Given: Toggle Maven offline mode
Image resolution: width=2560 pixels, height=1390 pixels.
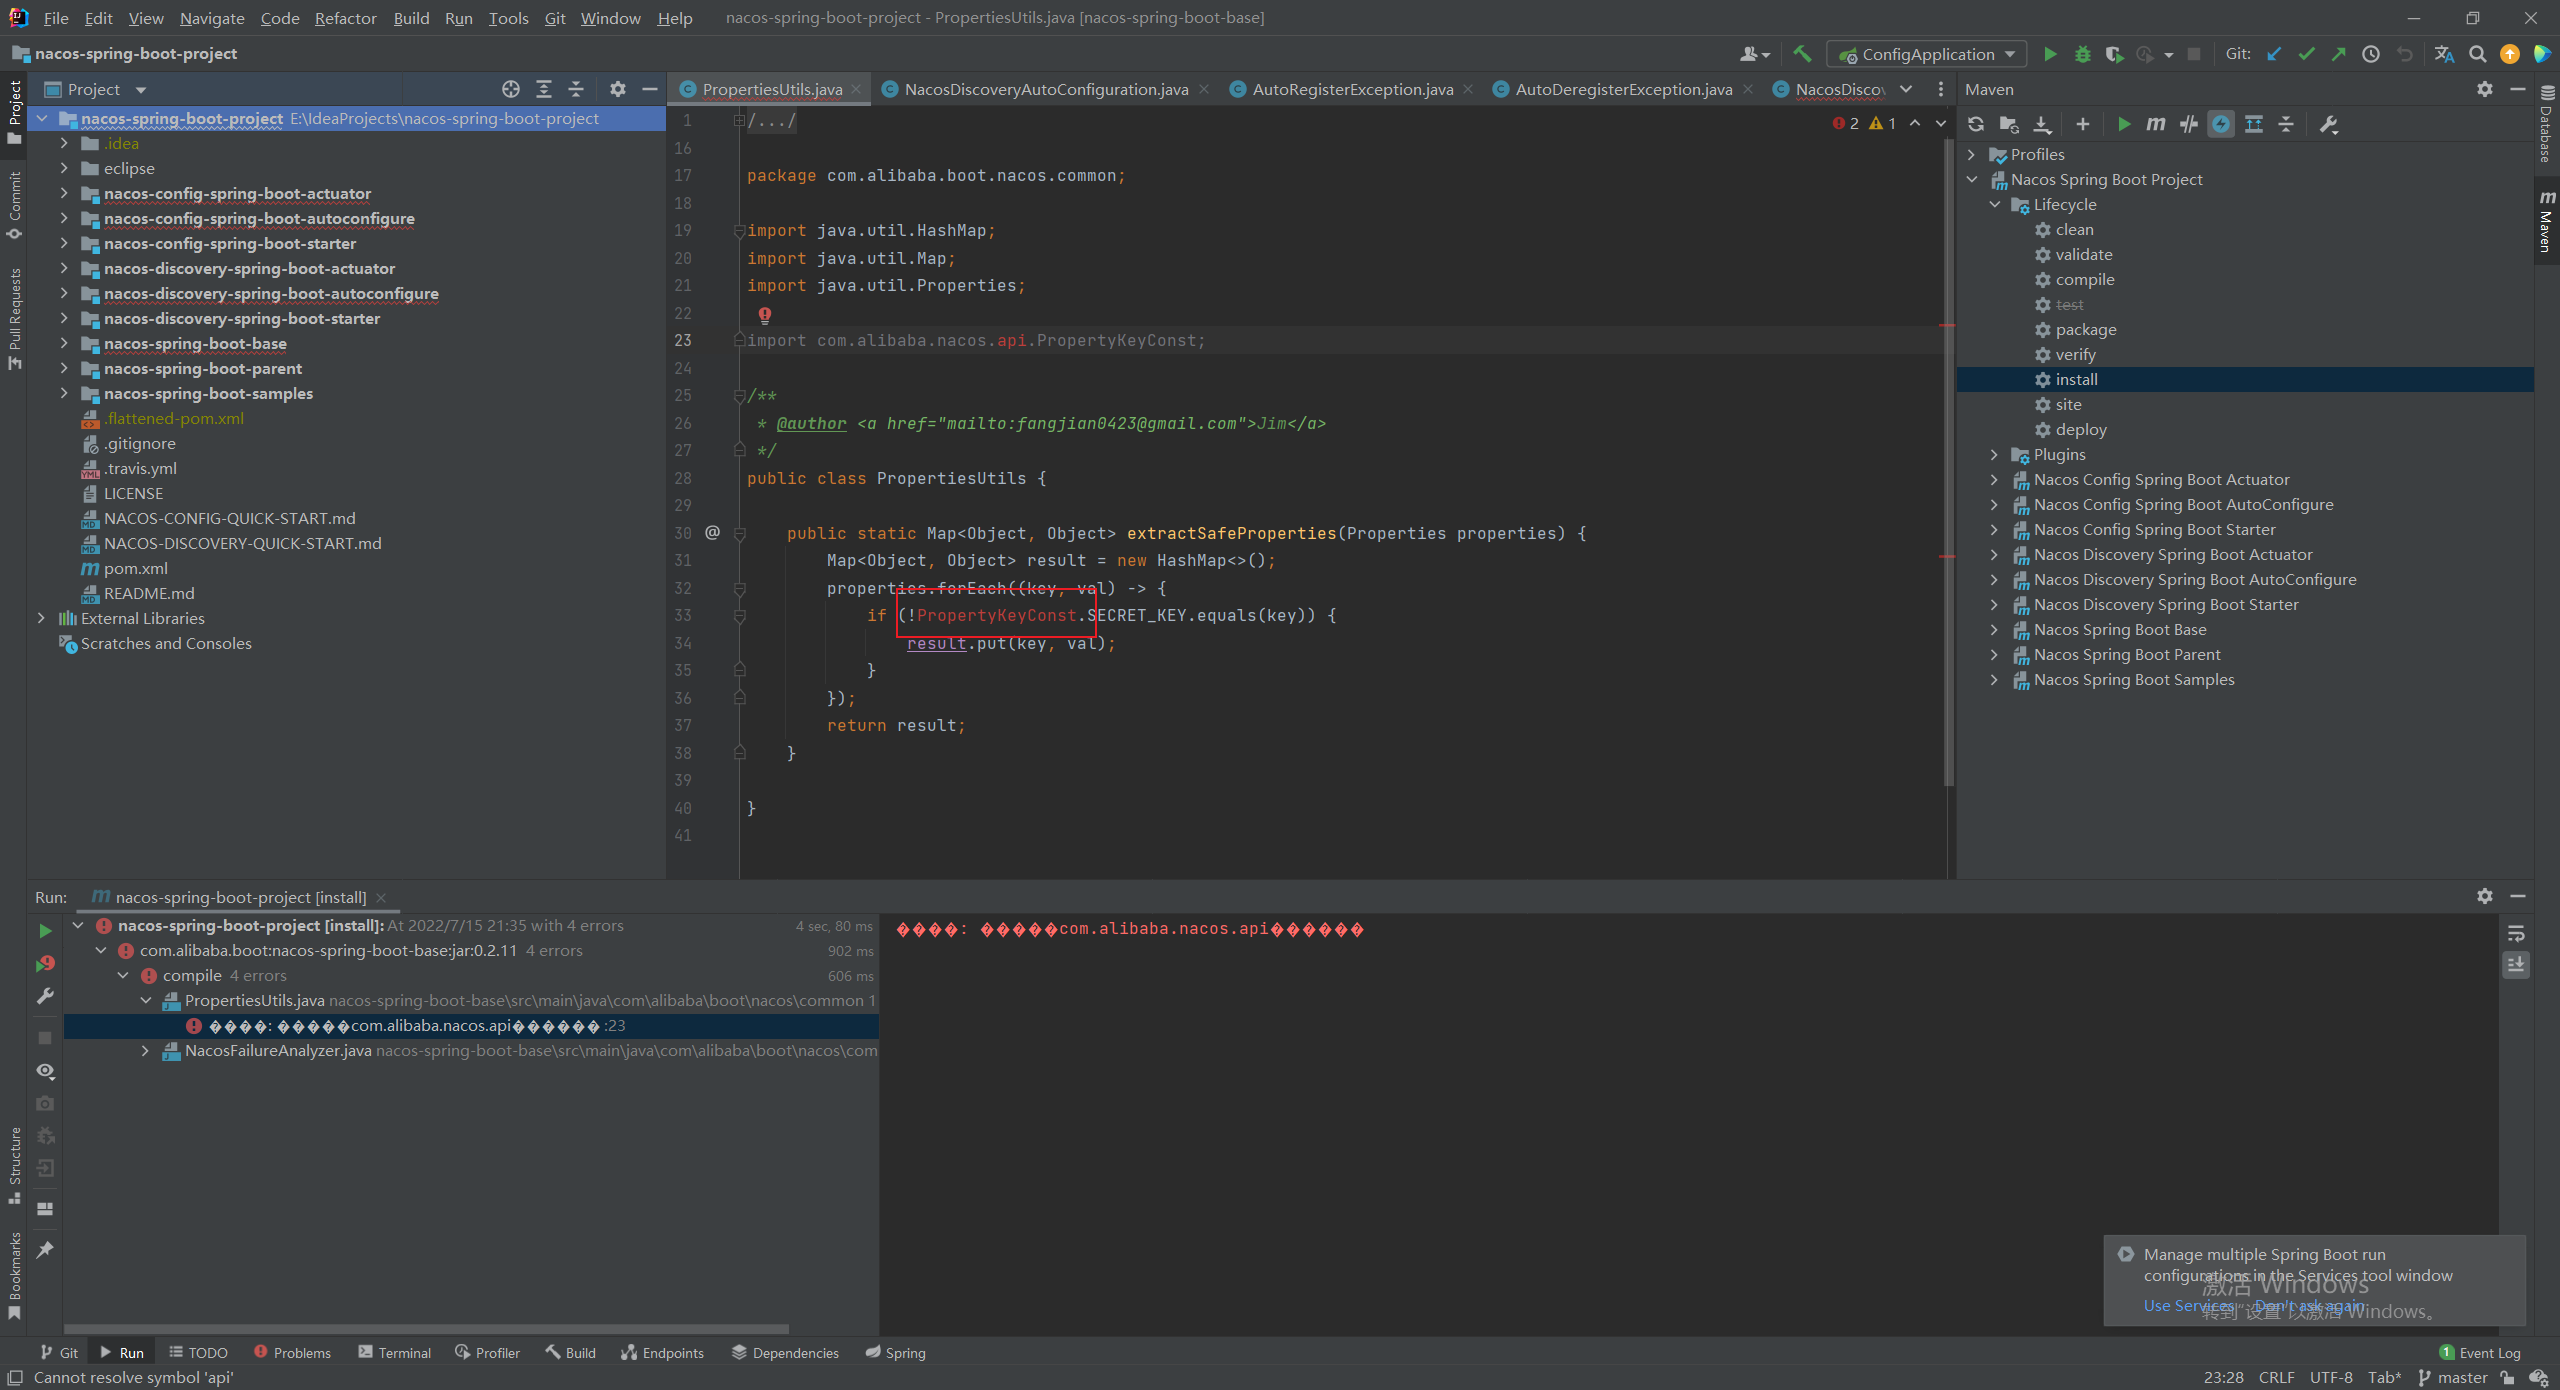Looking at the screenshot, I should (x=2189, y=124).
